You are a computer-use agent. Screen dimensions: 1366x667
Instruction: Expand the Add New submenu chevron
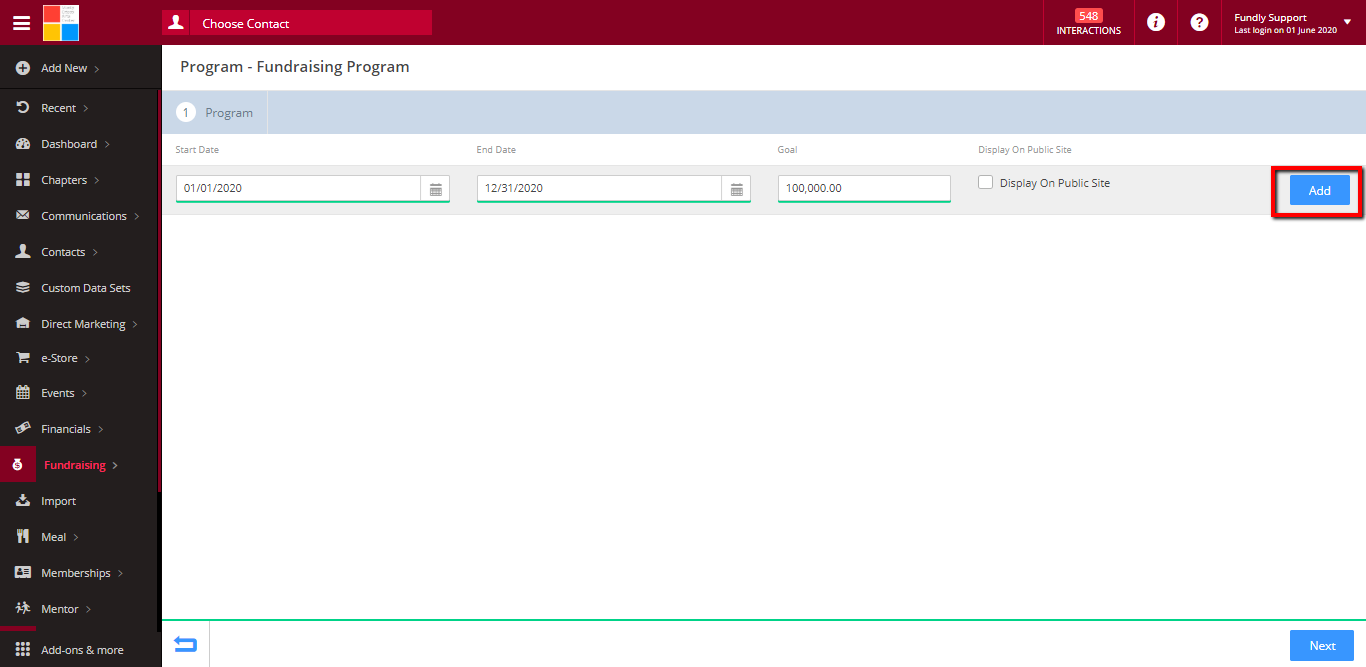[x=97, y=69]
